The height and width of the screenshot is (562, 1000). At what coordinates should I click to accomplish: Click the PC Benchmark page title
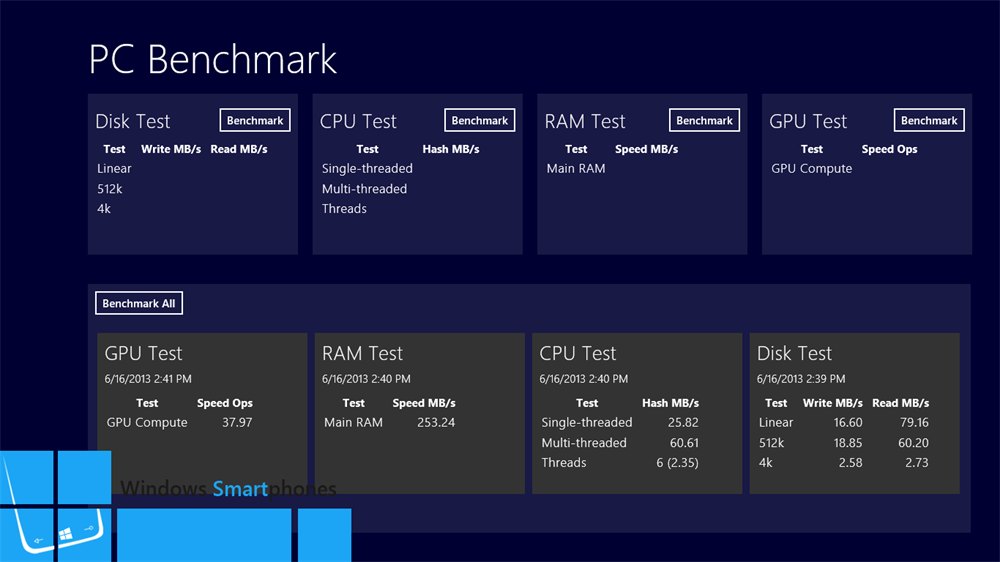pos(212,59)
